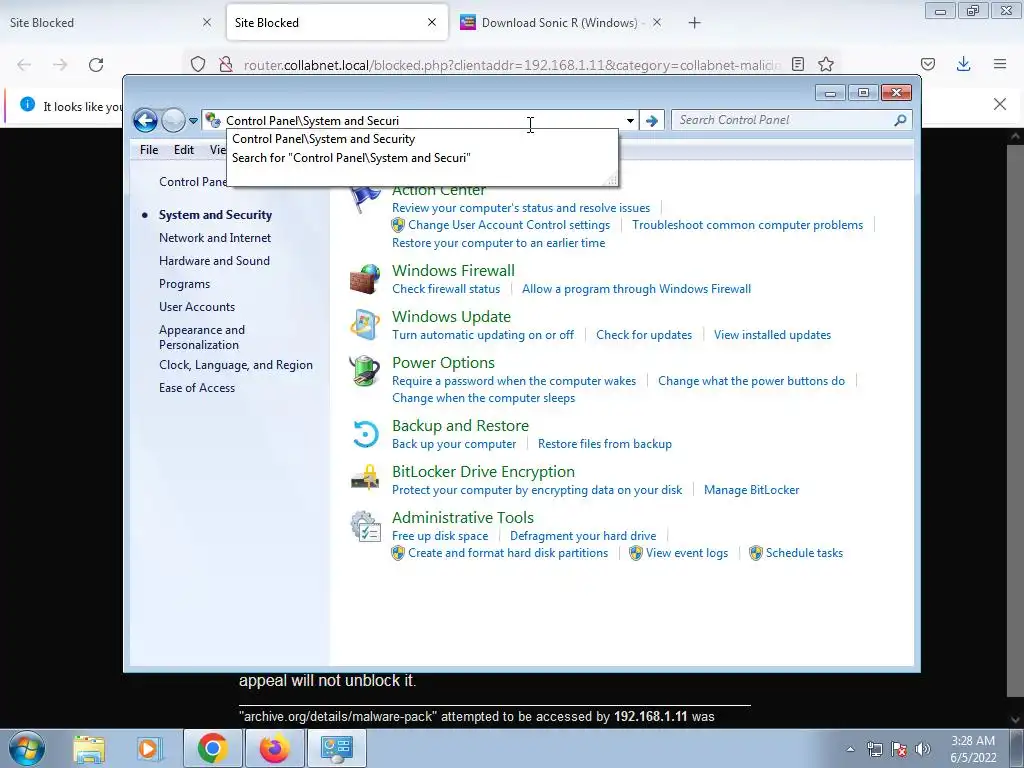Viewport: 1024px width, 768px height.
Task: Open Appearance and Personalization category
Action: tap(202, 337)
